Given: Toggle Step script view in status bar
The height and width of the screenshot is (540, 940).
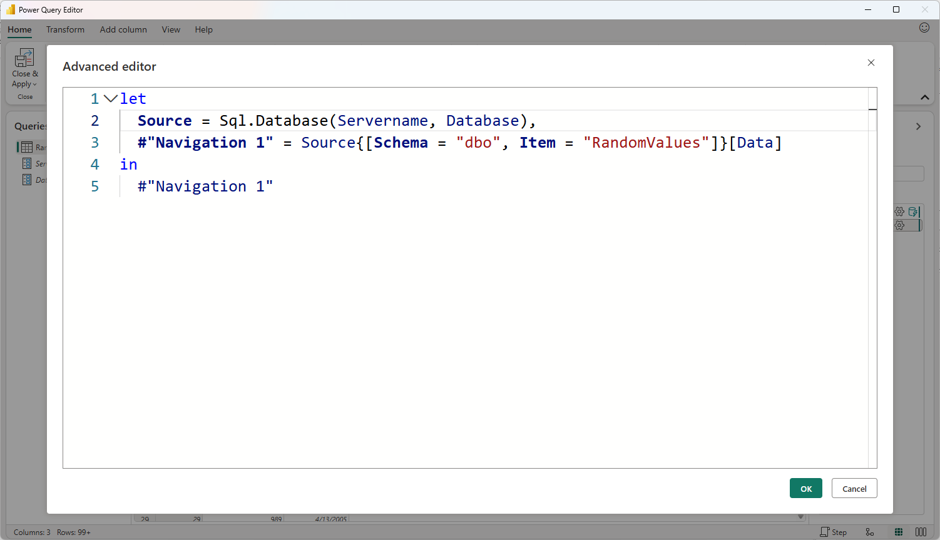Looking at the screenshot, I should 833,532.
